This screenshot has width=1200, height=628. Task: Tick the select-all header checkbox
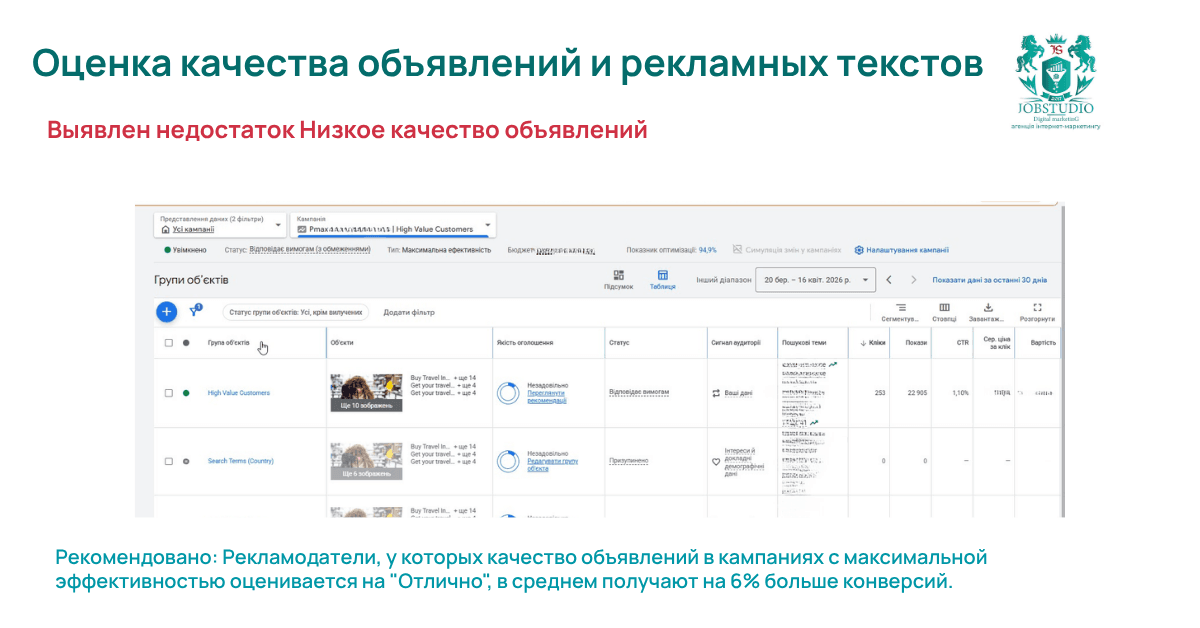click(x=168, y=342)
